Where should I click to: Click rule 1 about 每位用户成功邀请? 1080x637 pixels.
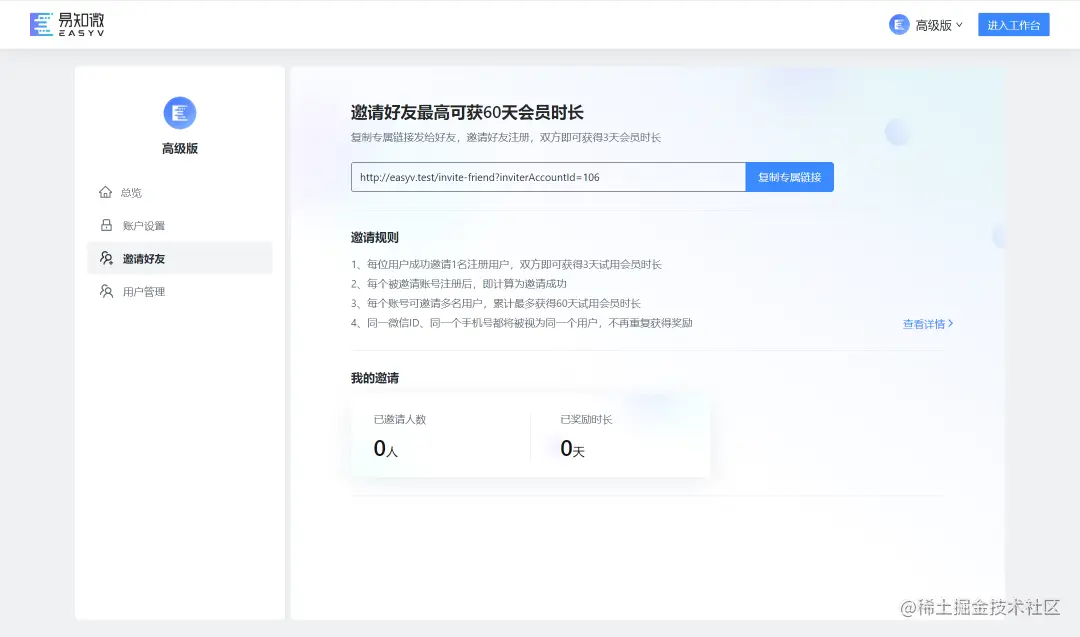pos(506,264)
